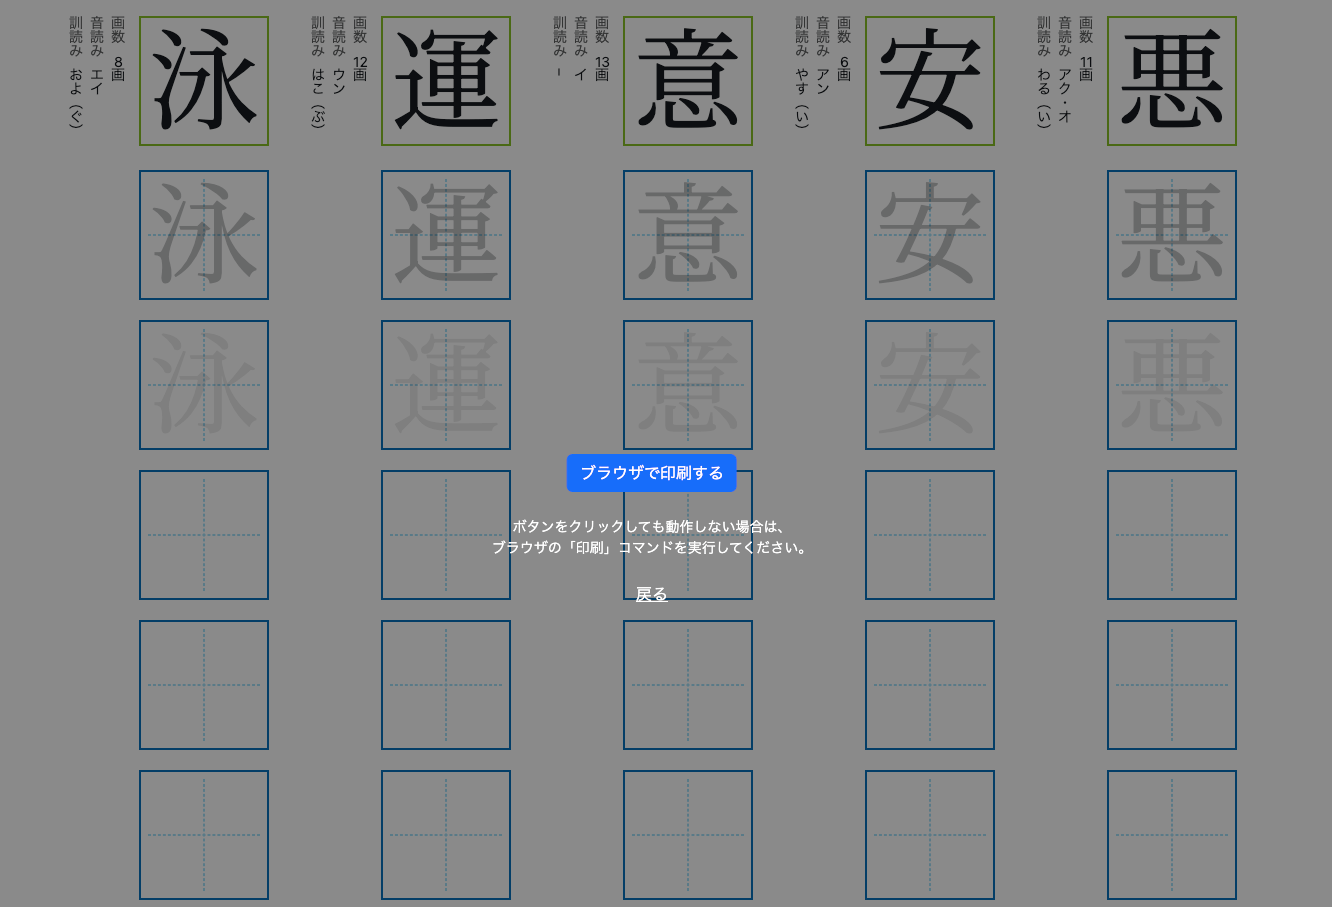Click the 画数 13画 stroke count label
Image resolution: width=1332 pixels, height=907 pixels.
click(x=602, y=49)
